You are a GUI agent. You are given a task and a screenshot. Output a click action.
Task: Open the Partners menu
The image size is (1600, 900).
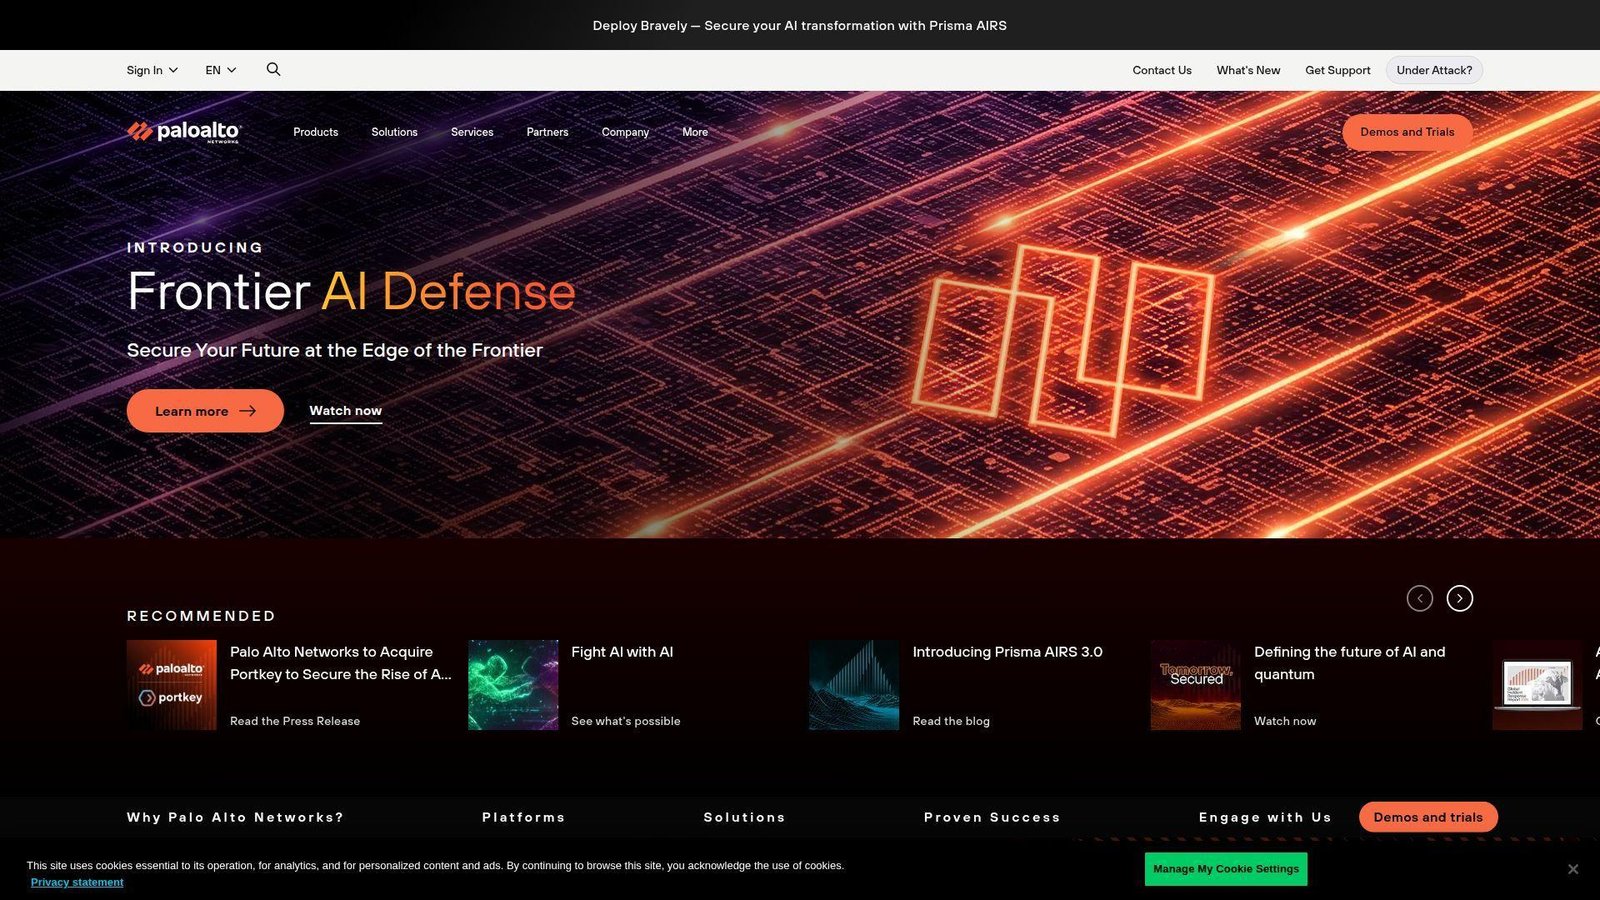[x=547, y=132]
